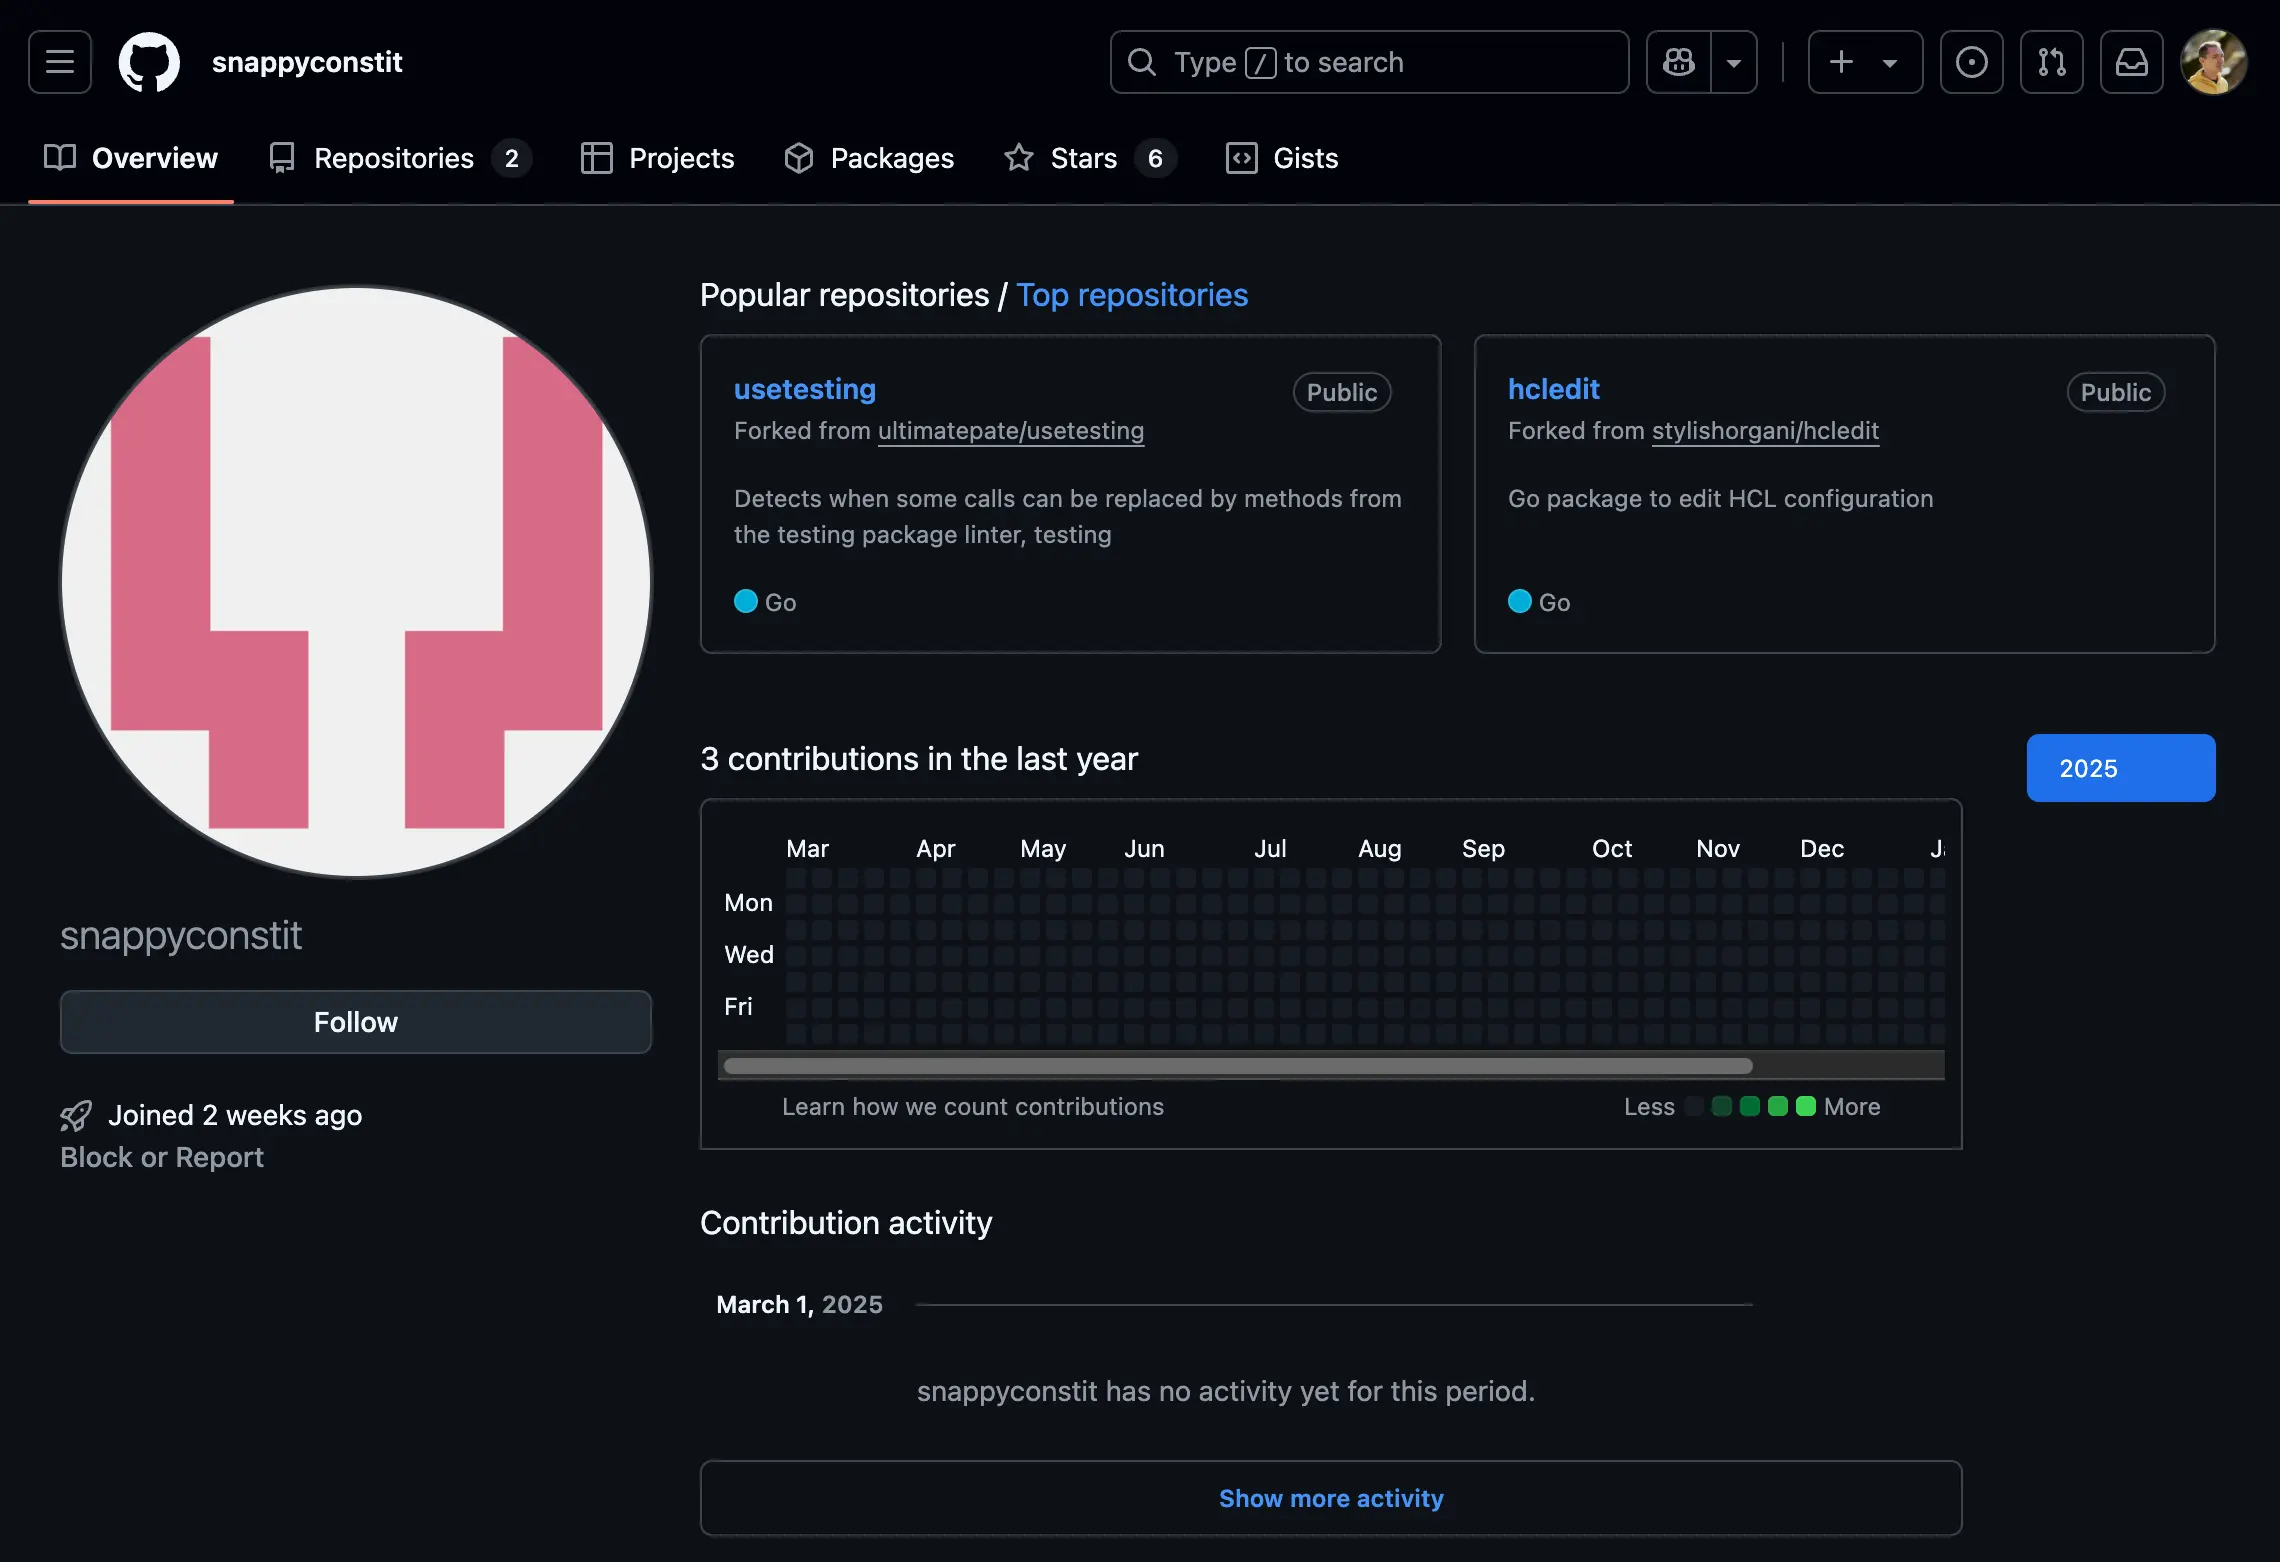Open the pull requests icon in the header
Image resolution: width=2280 pixels, height=1562 pixels.
pyautogui.click(x=2051, y=62)
